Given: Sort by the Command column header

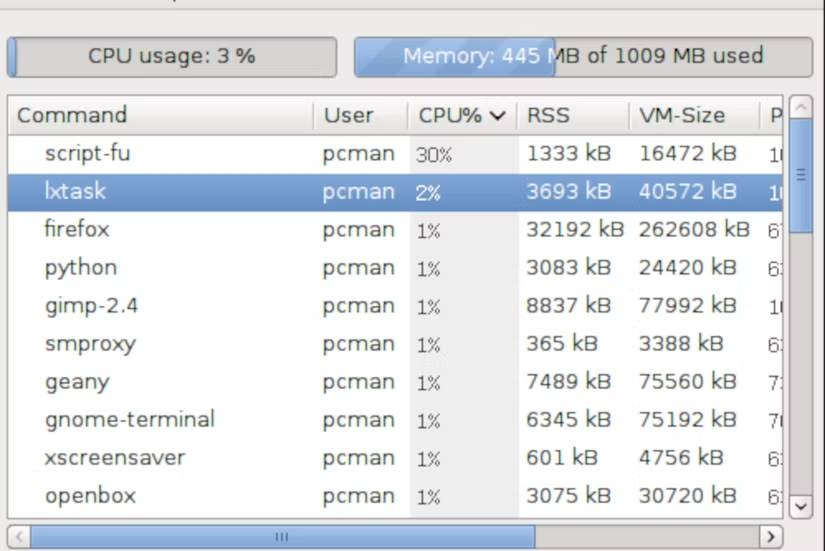Looking at the screenshot, I should (160, 115).
